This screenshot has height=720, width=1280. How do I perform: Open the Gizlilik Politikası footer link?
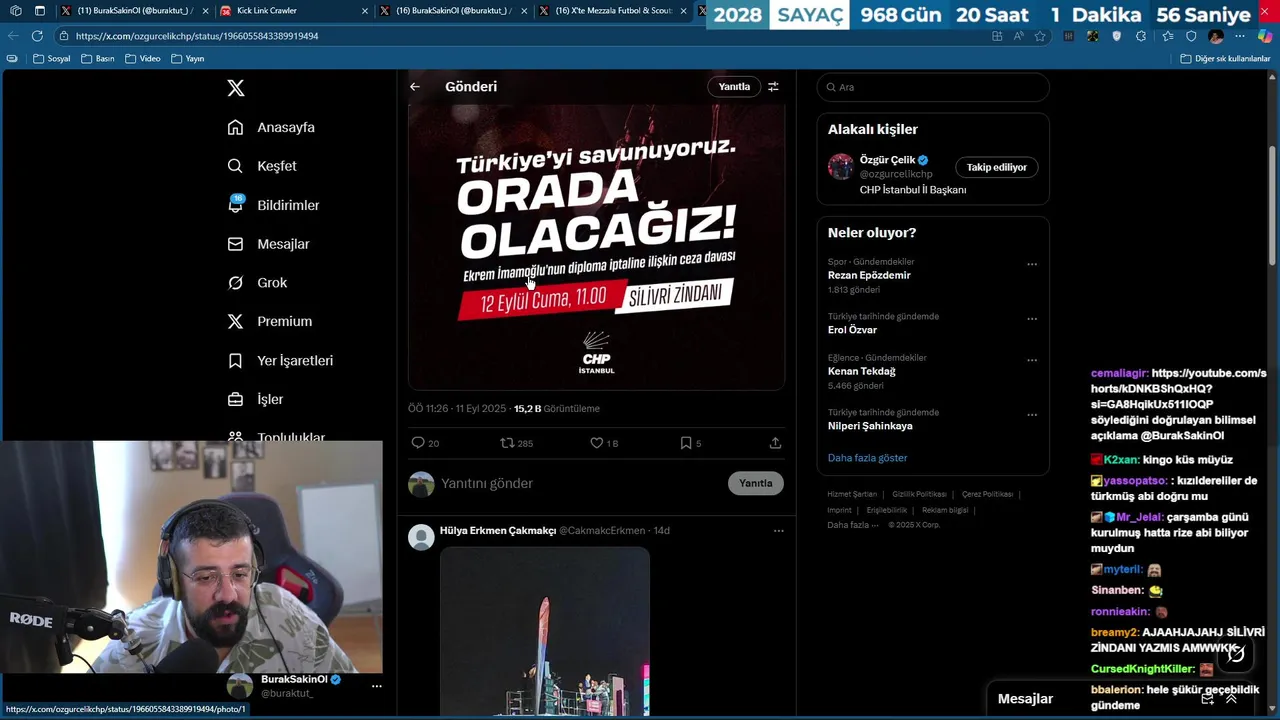click(x=919, y=494)
